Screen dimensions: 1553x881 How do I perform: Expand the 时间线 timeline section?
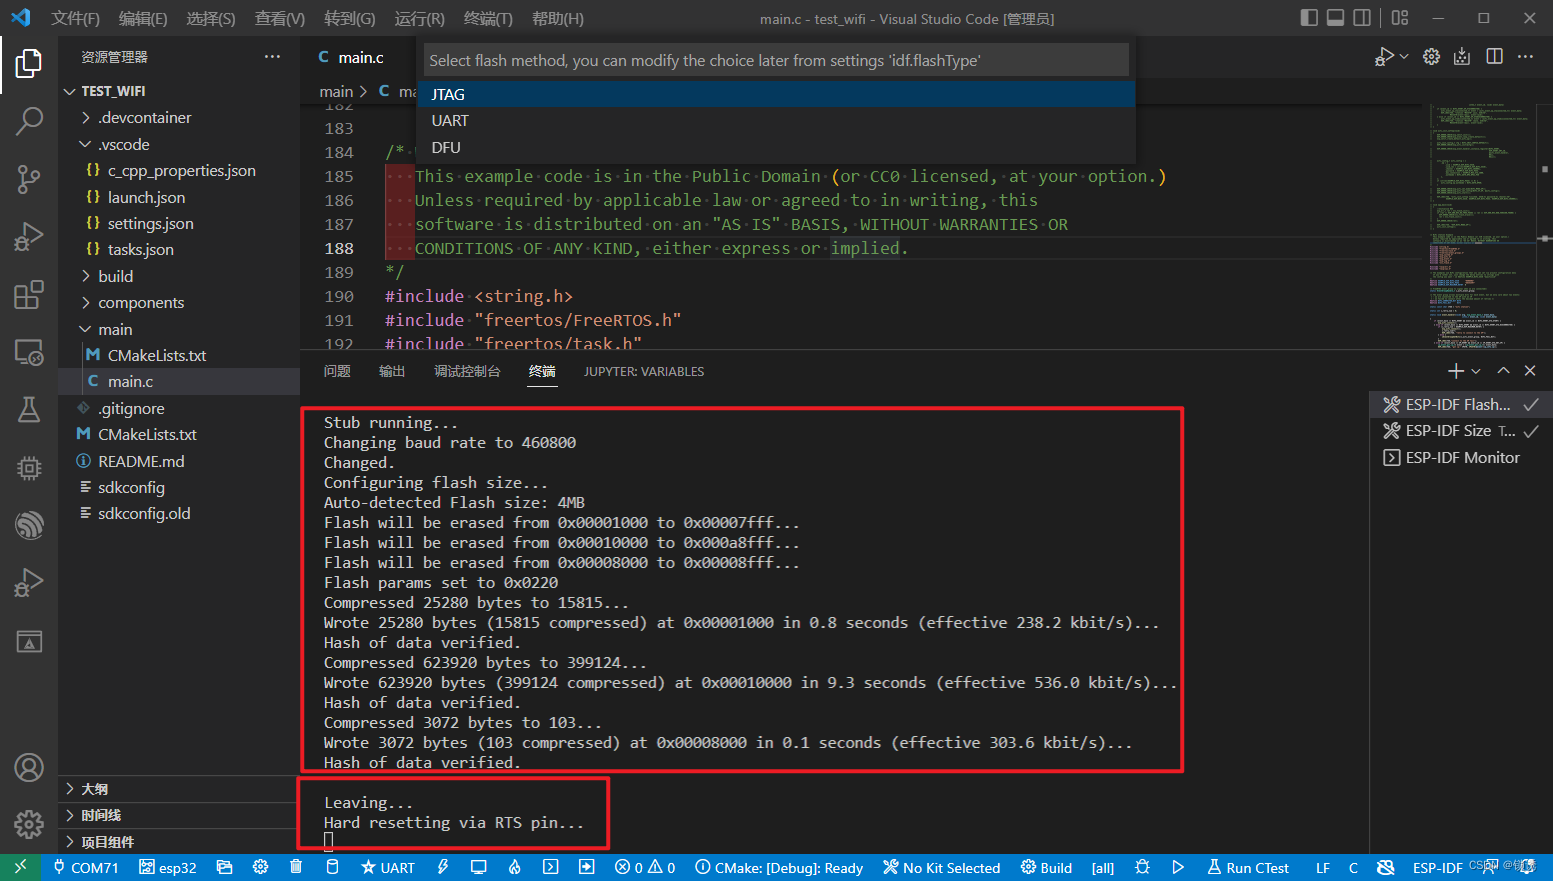(178, 815)
